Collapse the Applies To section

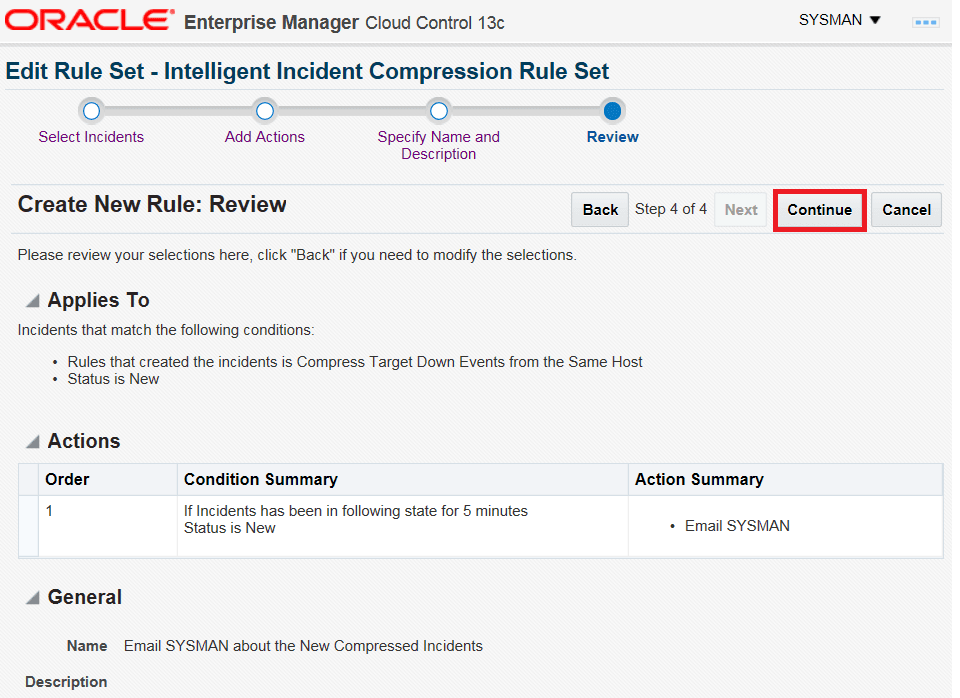pyautogui.click(x=32, y=301)
